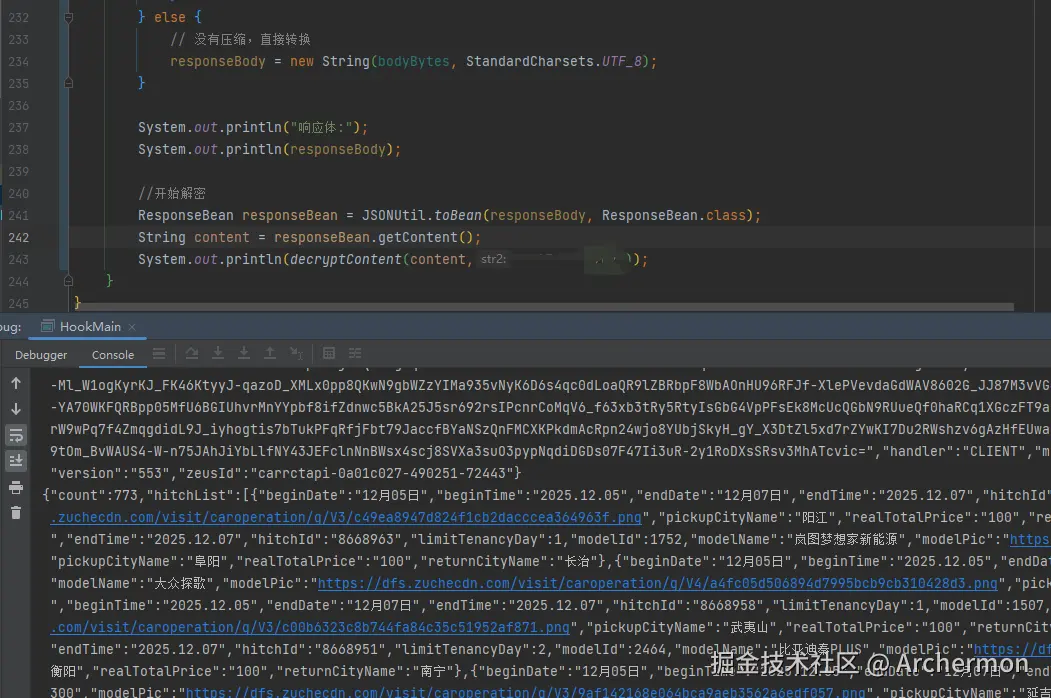This screenshot has height=698, width=1051.
Task: Close the HookMain debug tab
Action: [x=132, y=327]
